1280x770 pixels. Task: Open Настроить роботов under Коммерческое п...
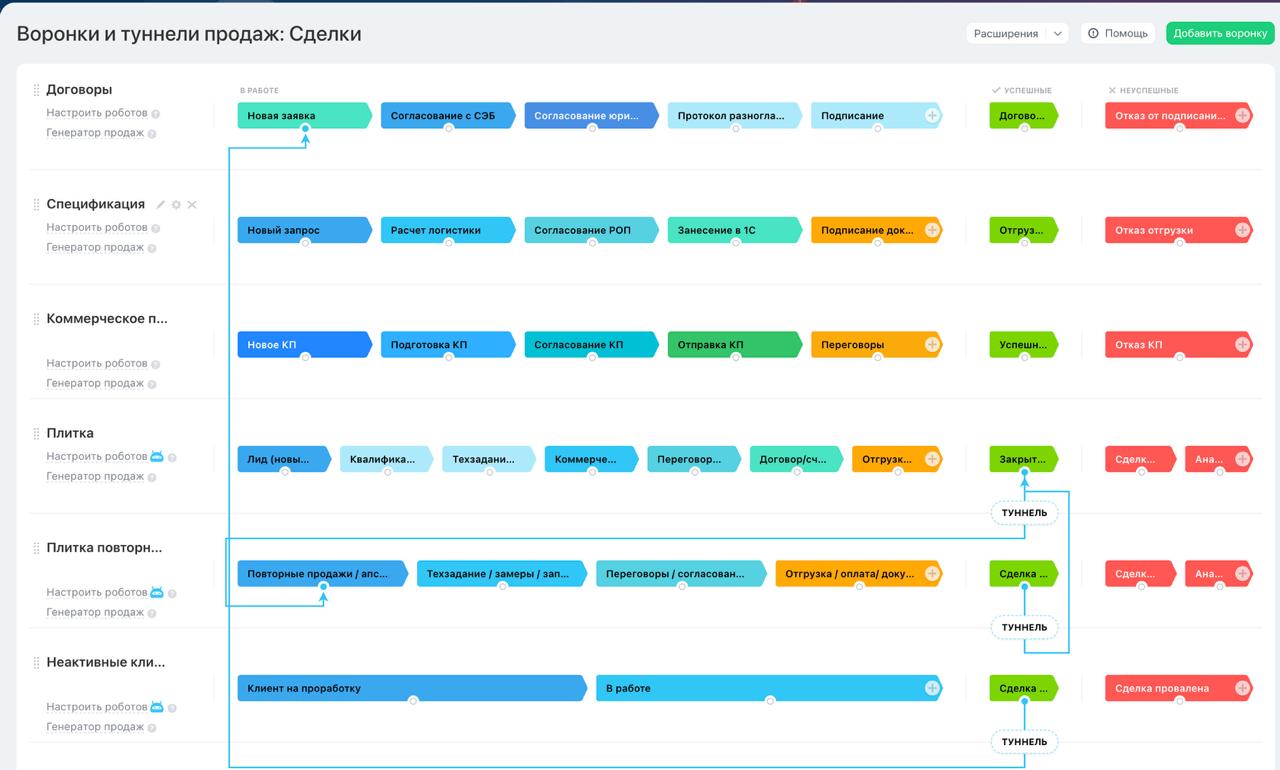point(97,363)
